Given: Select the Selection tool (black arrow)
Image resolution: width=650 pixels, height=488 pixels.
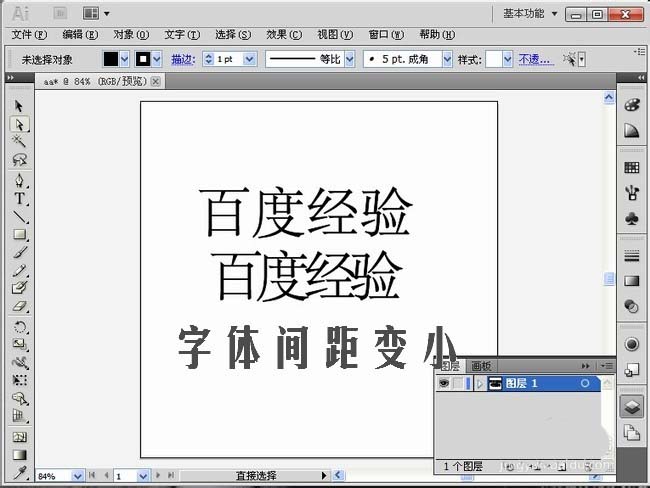Looking at the screenshot, I should [19, 106].
